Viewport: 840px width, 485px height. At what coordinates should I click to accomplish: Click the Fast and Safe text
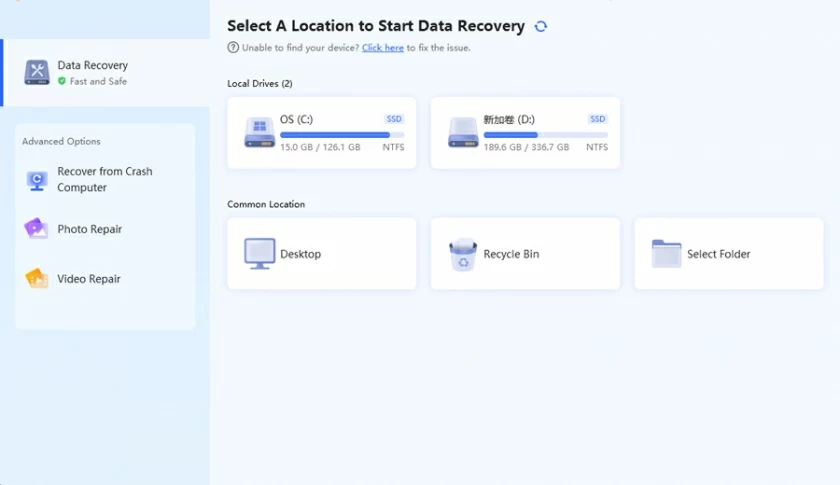(98, 81)
